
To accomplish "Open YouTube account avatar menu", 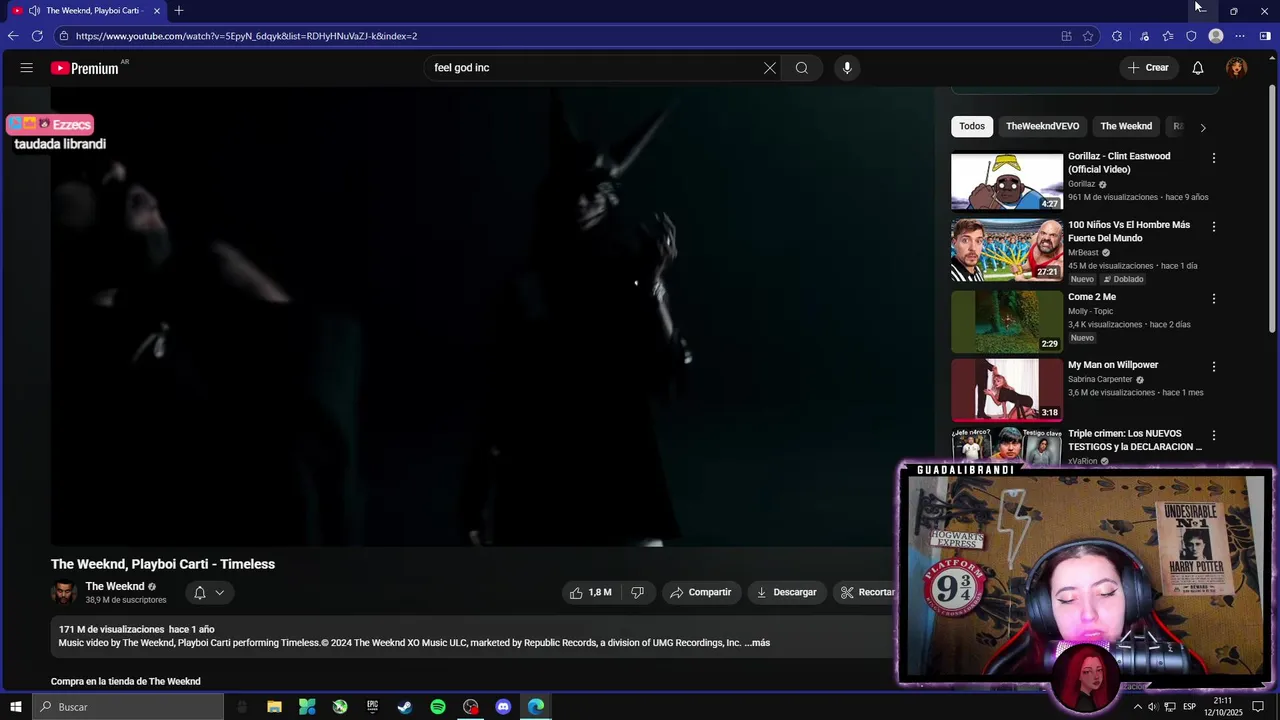I will (x=1237, y=68).
